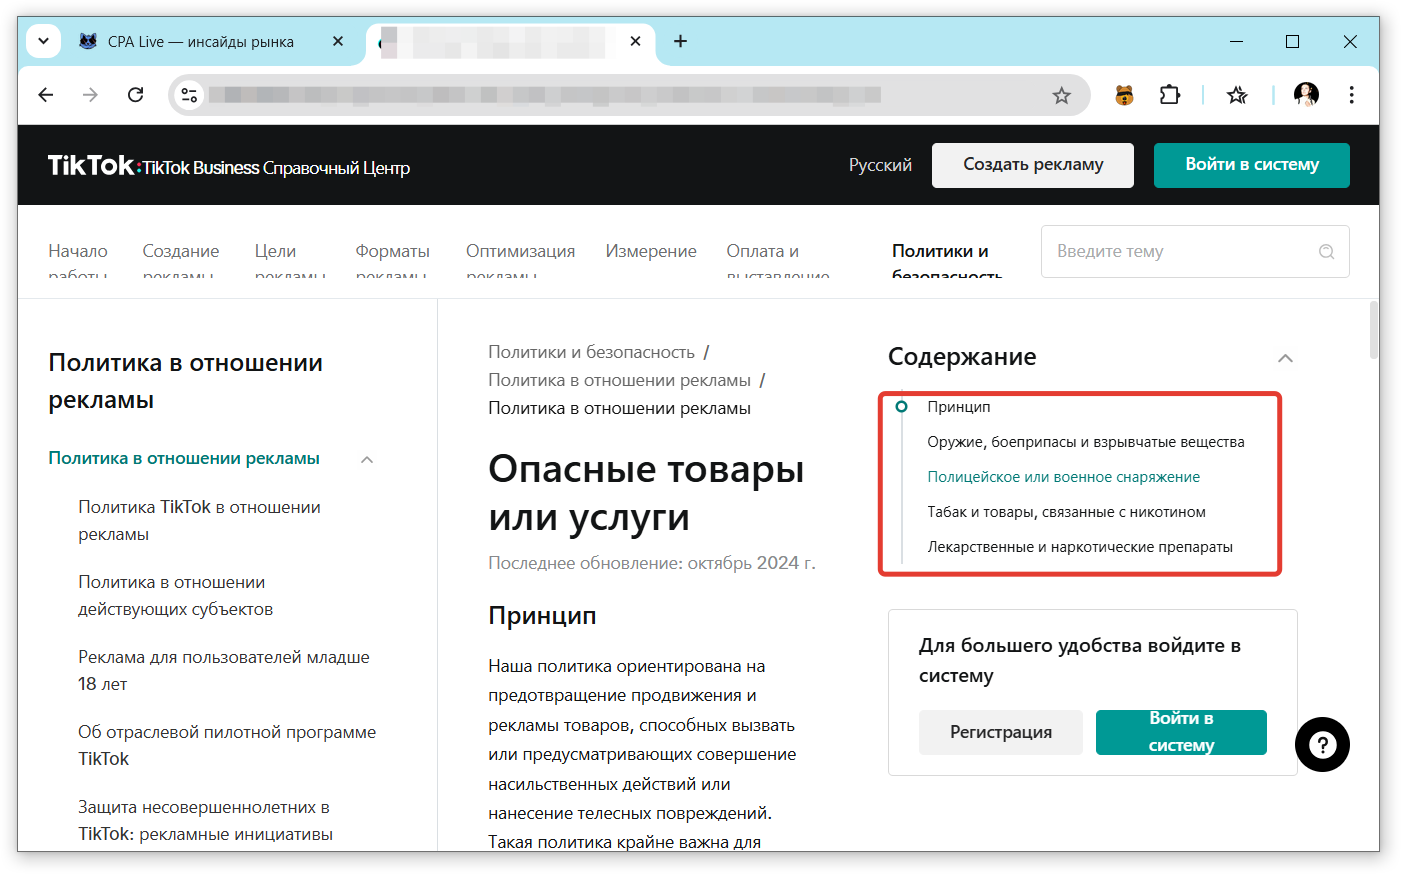The width and height of the screenshot is (1401, 874).
Task: Close the second browser tab
Action: pos(635,41)
